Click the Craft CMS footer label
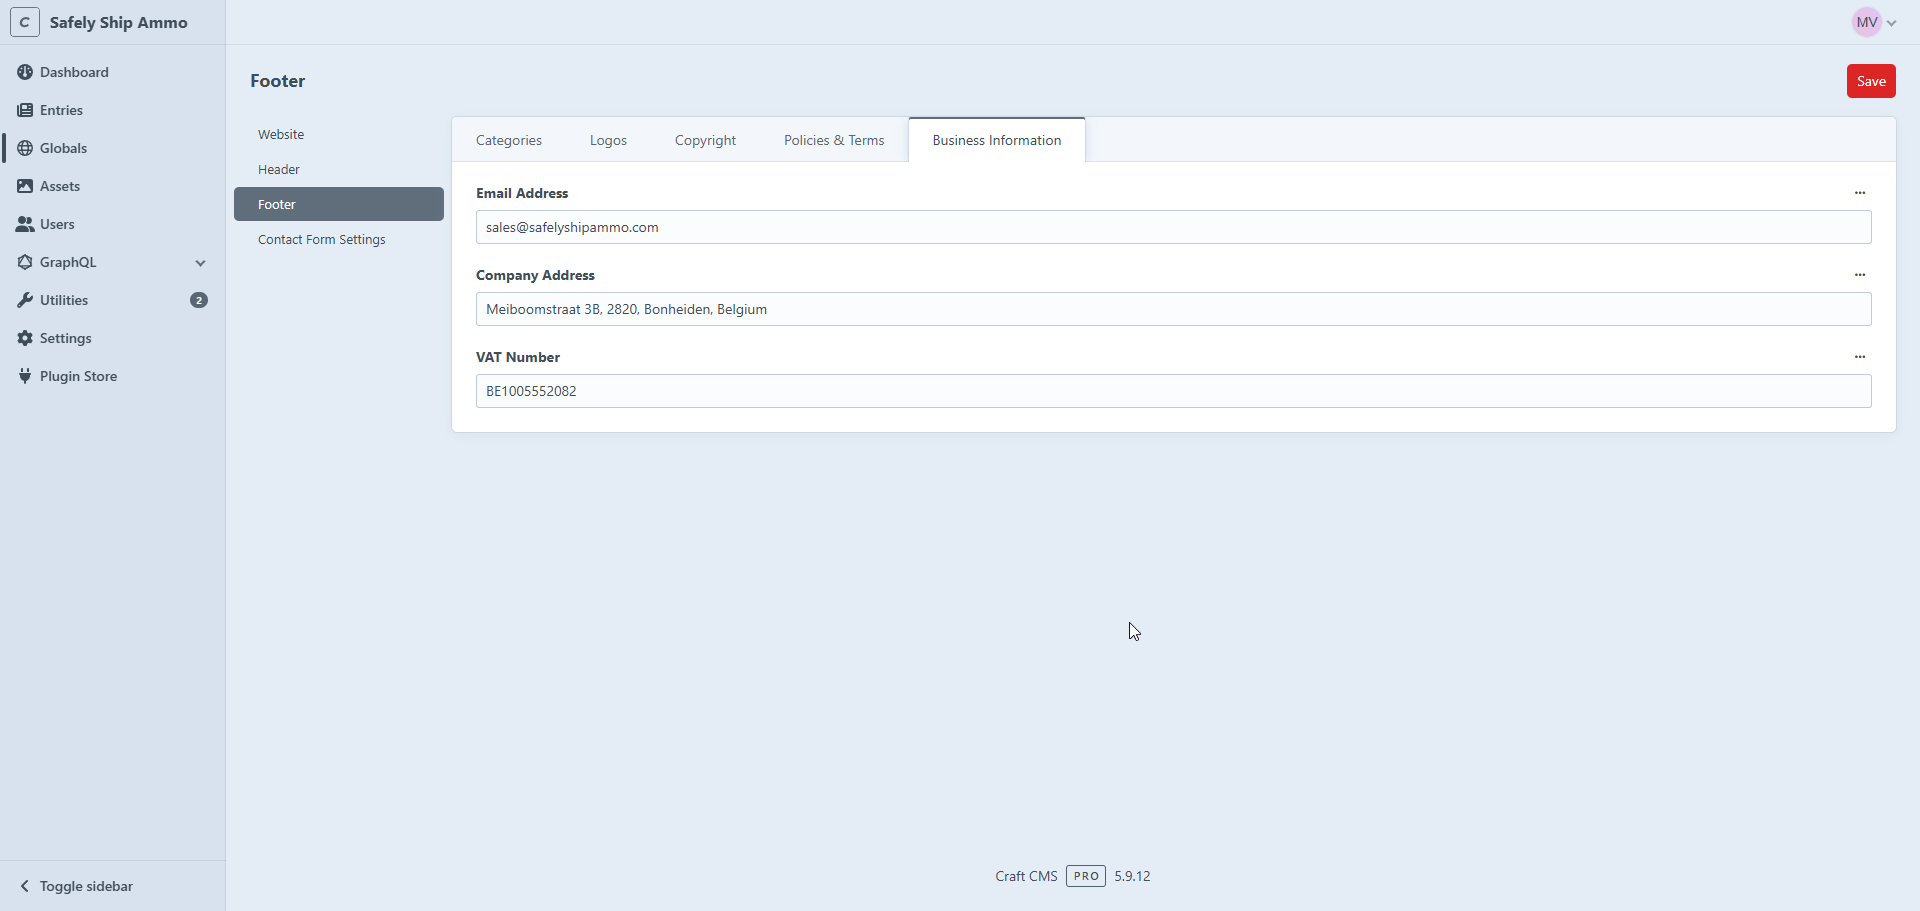Viewport: 1920px width, 911px height. pyautogui.click(x=1026, y=876)
